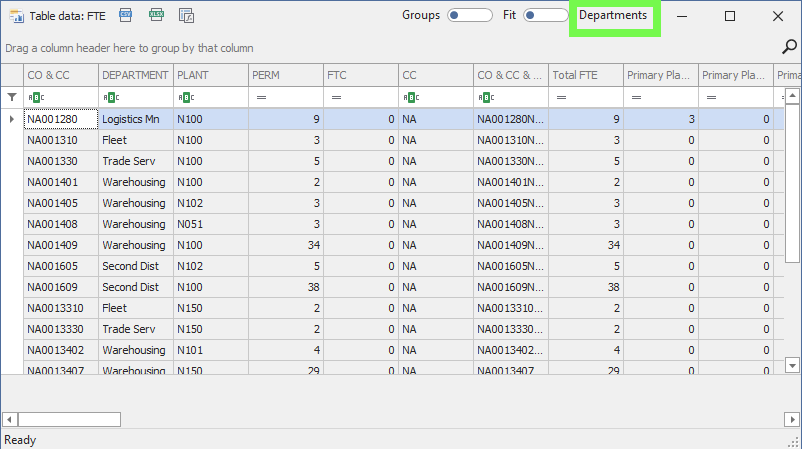Click the DEPARTMENT column header
This screenshot has width=802, height=449.
tap(135, 75)
